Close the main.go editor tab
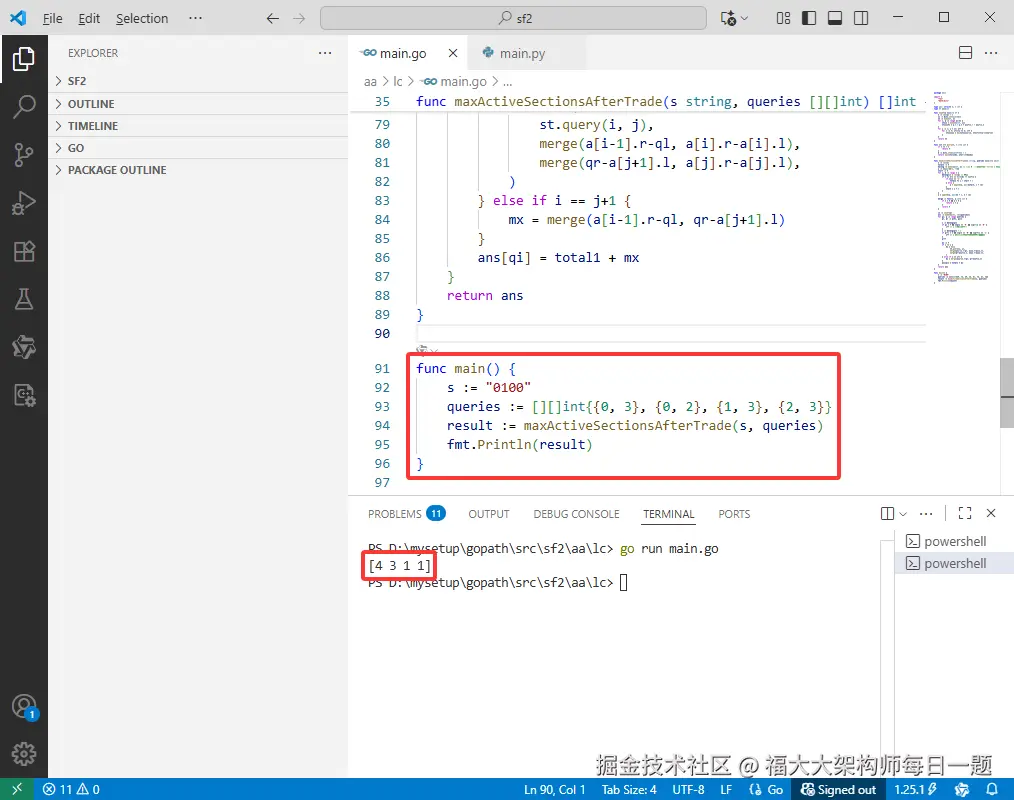This screenshot has width=1014, height=800. point(453,53)
